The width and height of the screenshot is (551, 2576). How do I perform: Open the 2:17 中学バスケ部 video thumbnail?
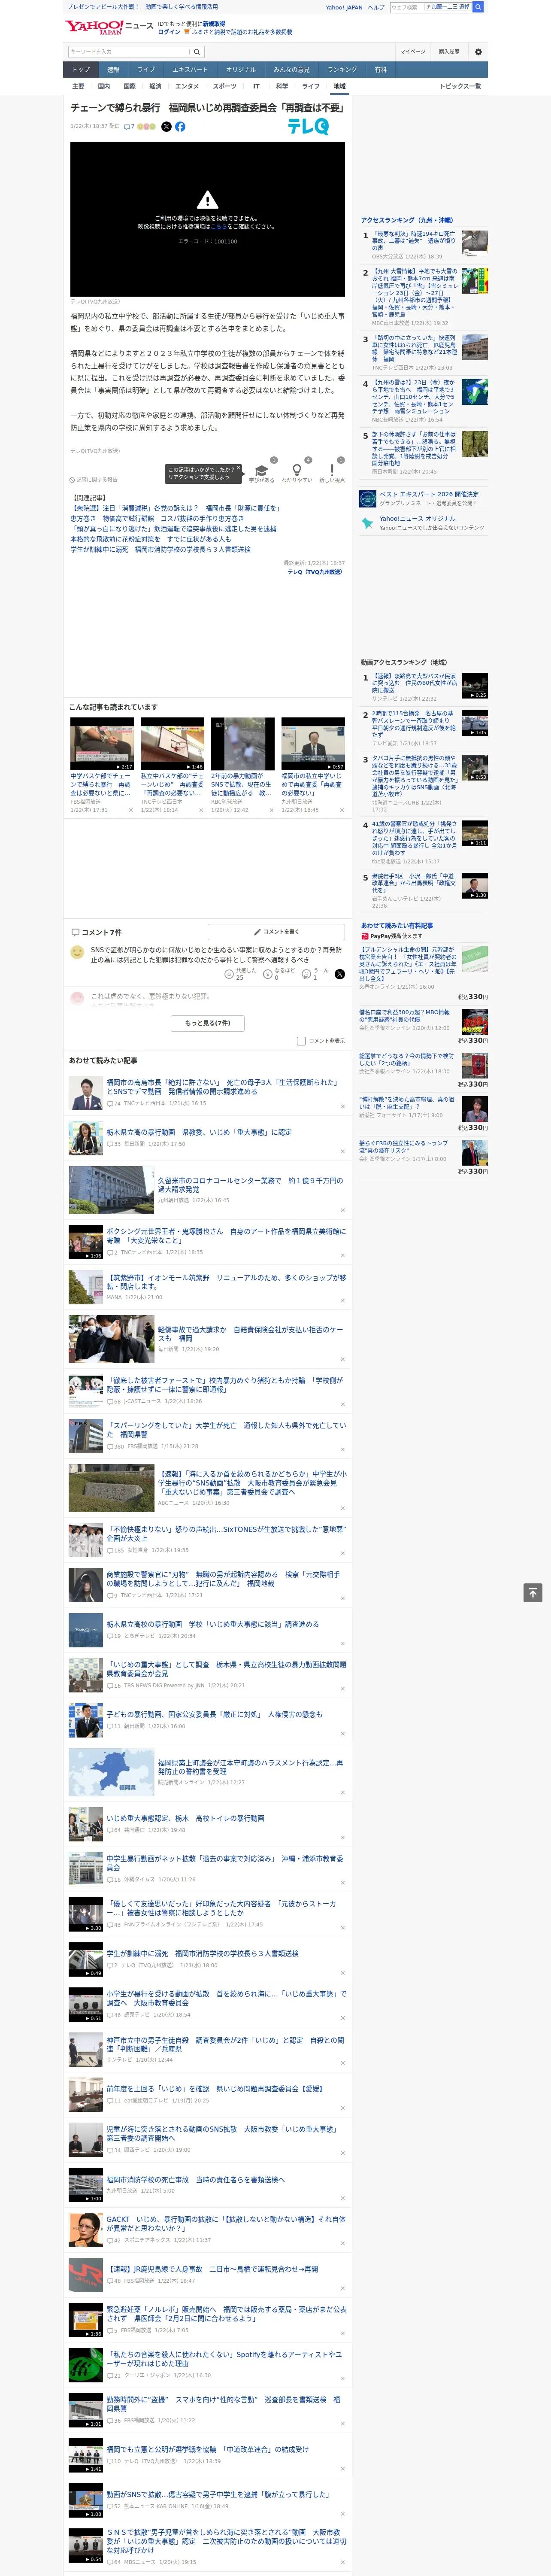[x=102, y=744]
